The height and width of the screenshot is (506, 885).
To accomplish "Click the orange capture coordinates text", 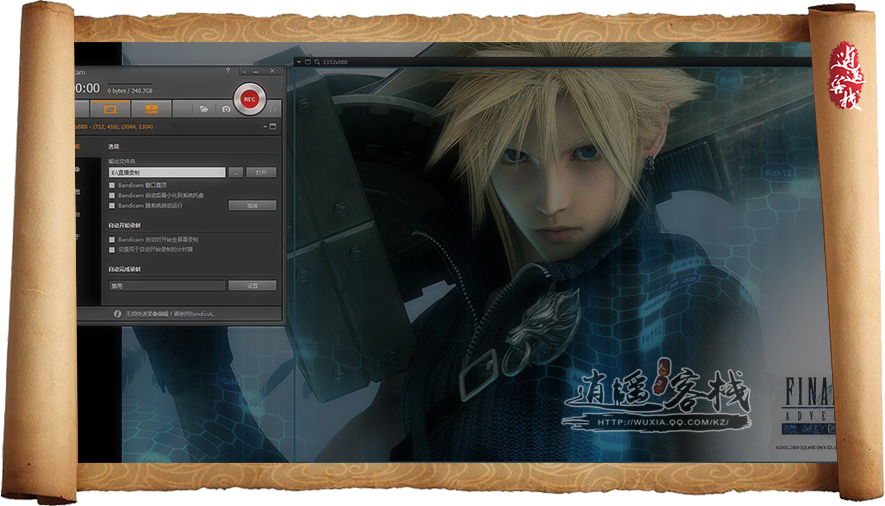I will click(x=113, y=127).
